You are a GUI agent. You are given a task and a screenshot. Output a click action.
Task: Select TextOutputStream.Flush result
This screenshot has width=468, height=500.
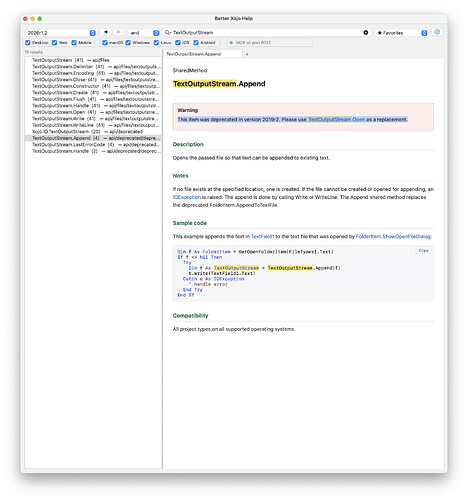click(93, 99)
